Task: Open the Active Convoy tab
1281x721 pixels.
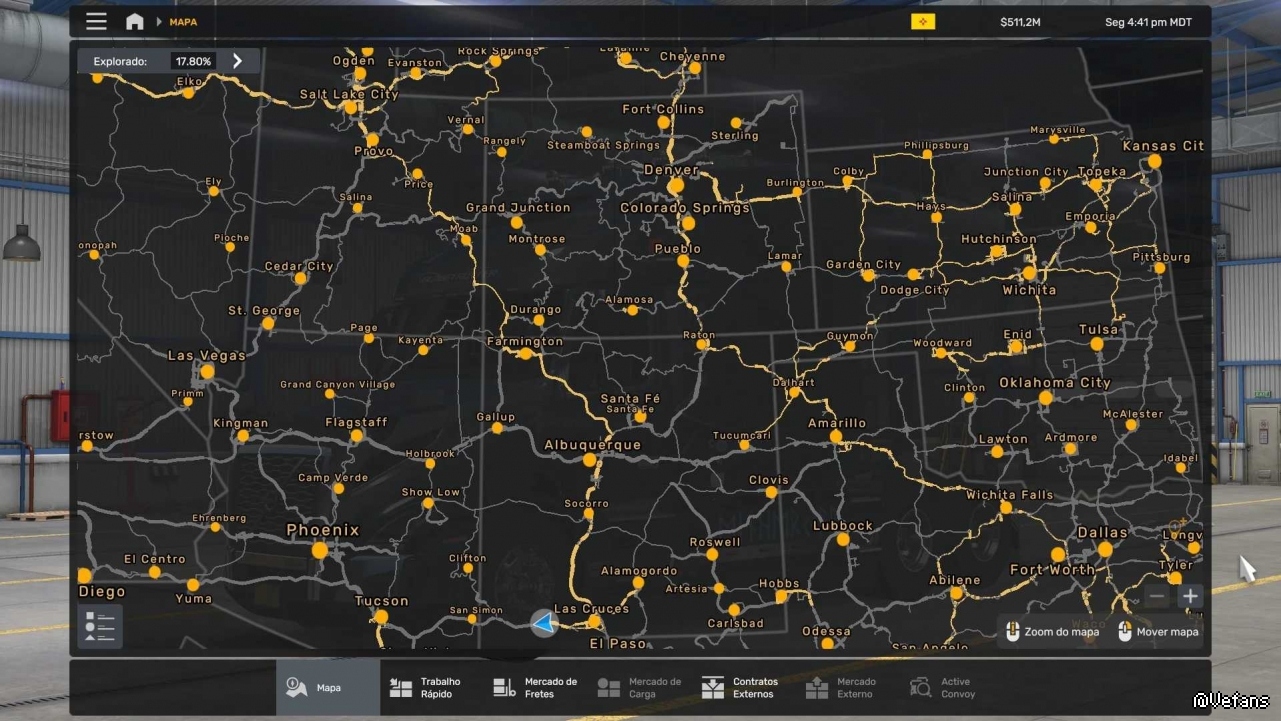Action: point(952,687)
